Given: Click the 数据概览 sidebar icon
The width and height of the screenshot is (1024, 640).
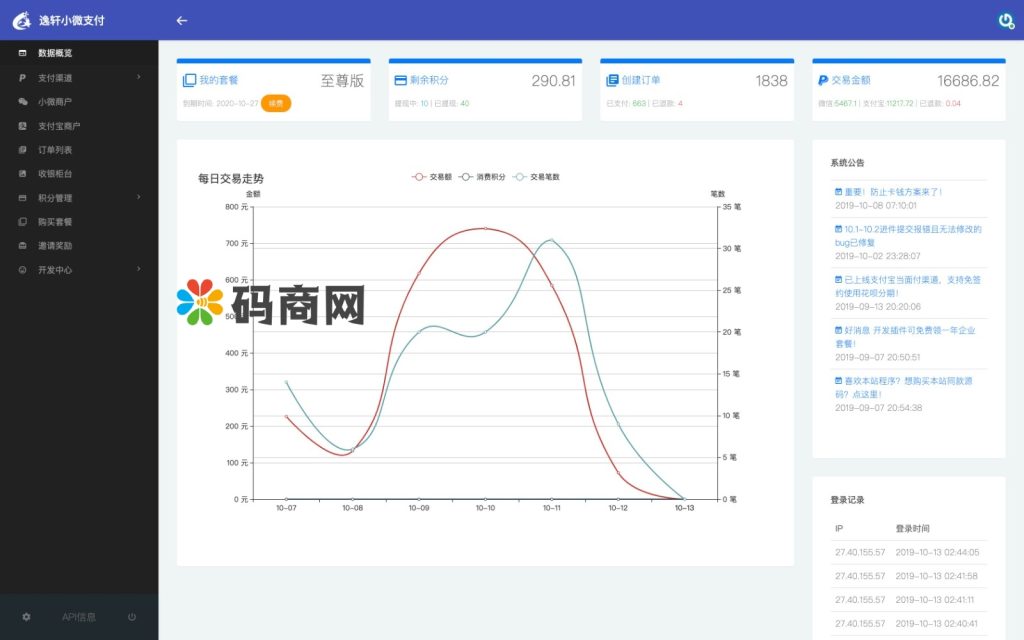Looking at the screenshot, I should [23, 53].
